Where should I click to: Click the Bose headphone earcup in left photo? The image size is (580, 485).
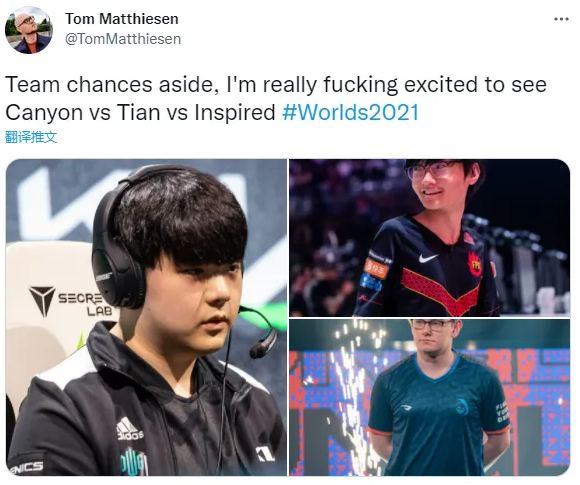118,276
